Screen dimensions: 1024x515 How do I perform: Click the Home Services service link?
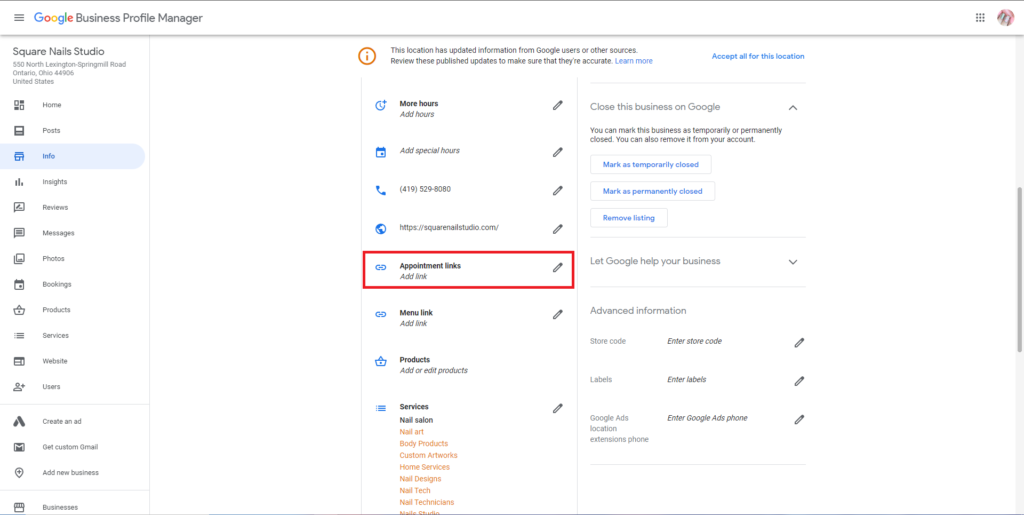click(x=424, y=467)
